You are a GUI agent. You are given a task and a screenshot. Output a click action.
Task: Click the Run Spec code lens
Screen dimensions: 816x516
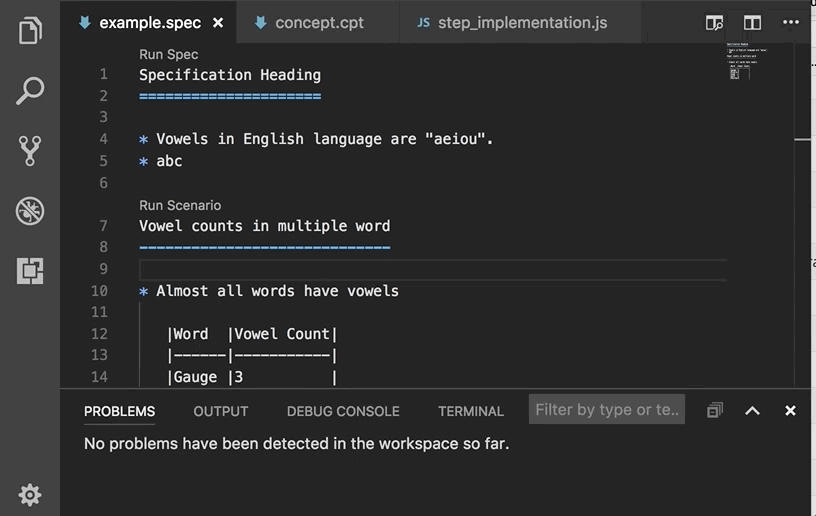click(x=169, y=54)
